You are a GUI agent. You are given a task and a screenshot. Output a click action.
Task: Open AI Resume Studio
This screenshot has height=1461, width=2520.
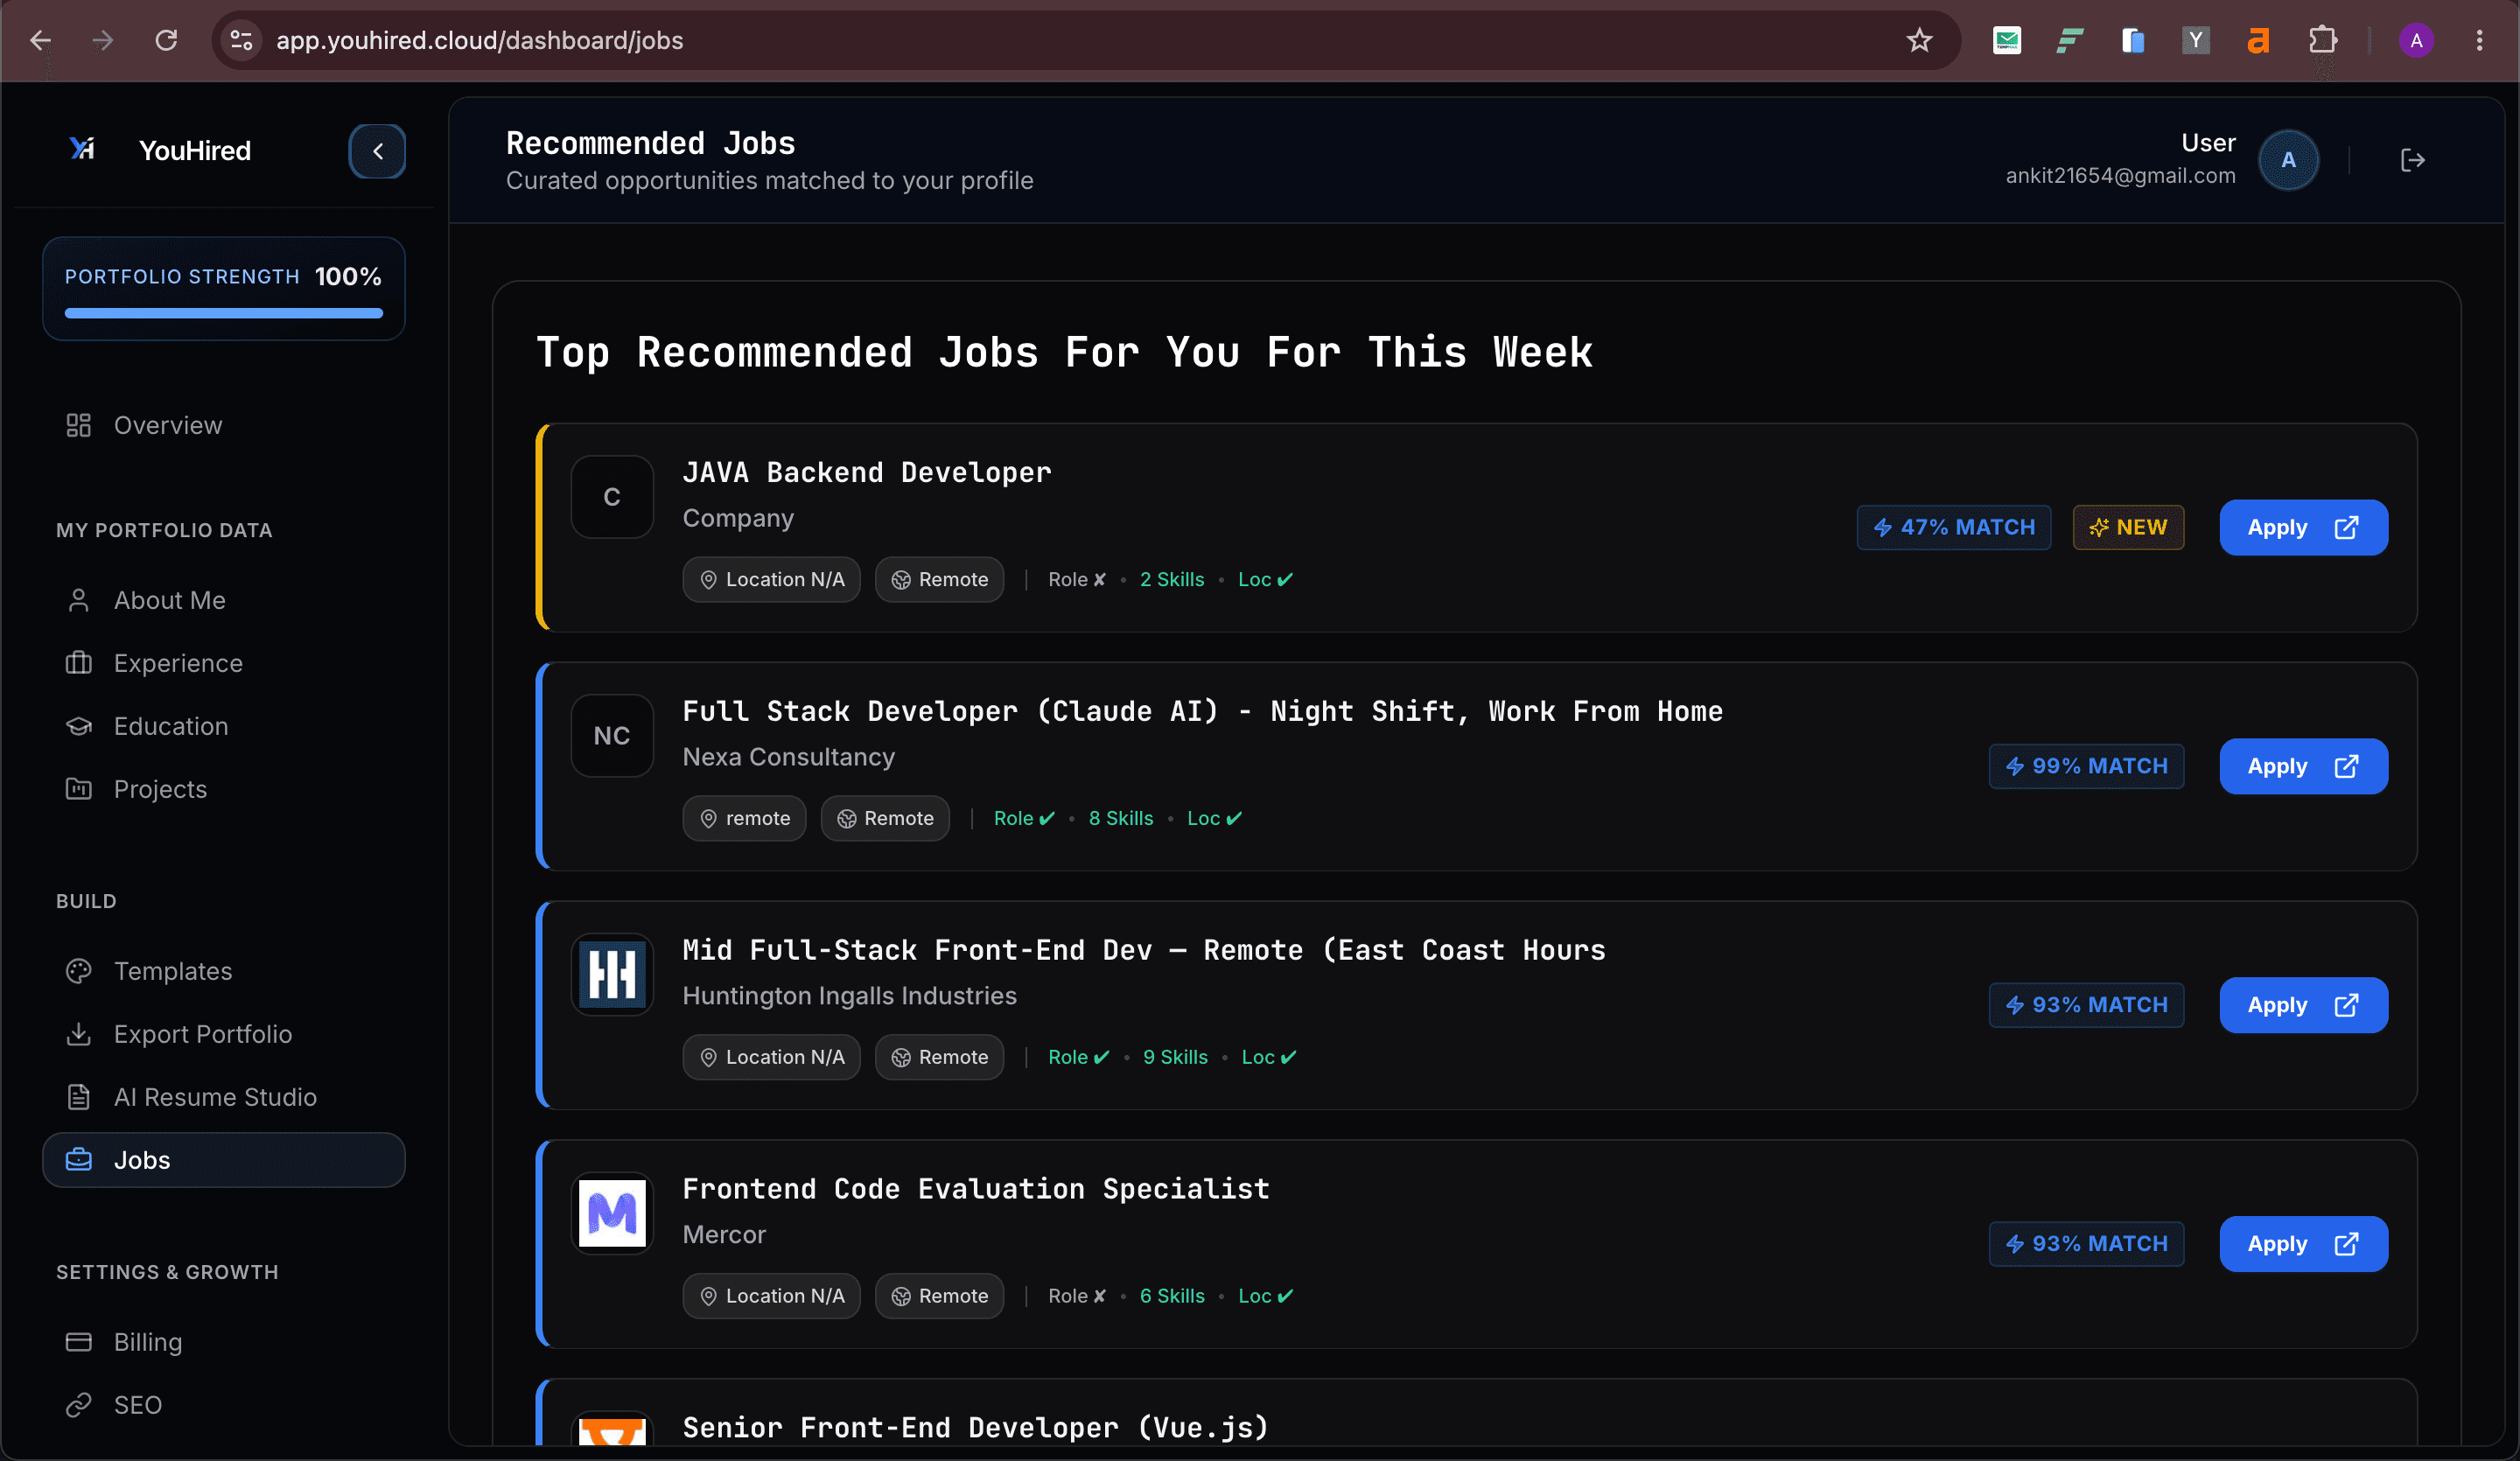point(224,1097)
